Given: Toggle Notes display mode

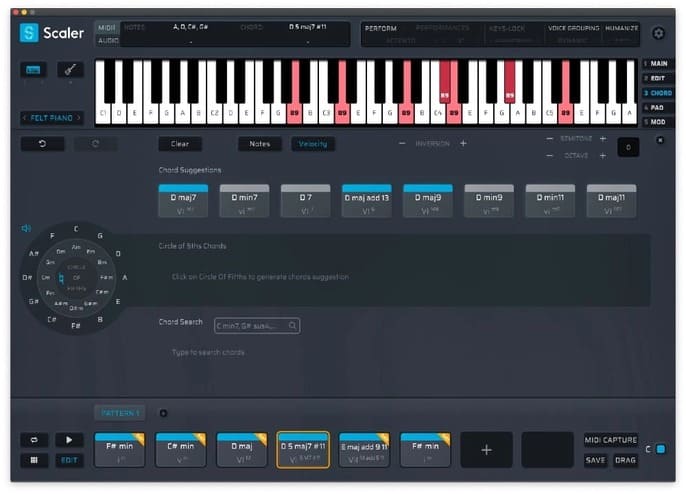Looking at the screenshot, I should (259, 144).
